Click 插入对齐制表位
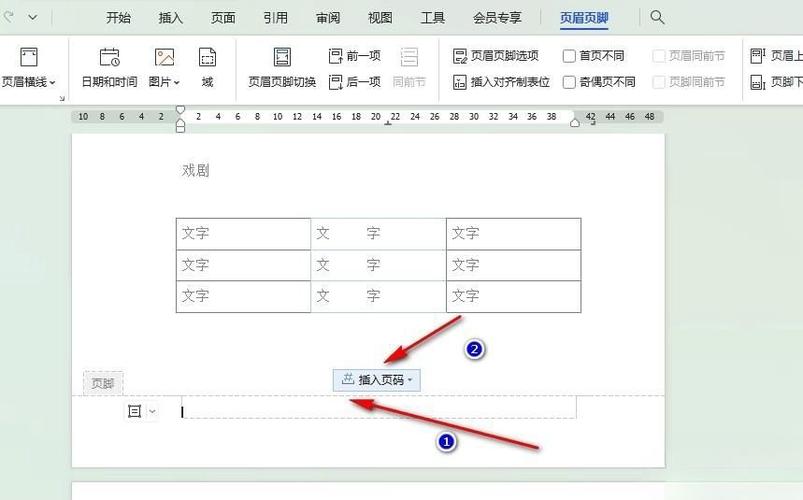The width and height of the screenshot is (803, 500). [501, 81]
